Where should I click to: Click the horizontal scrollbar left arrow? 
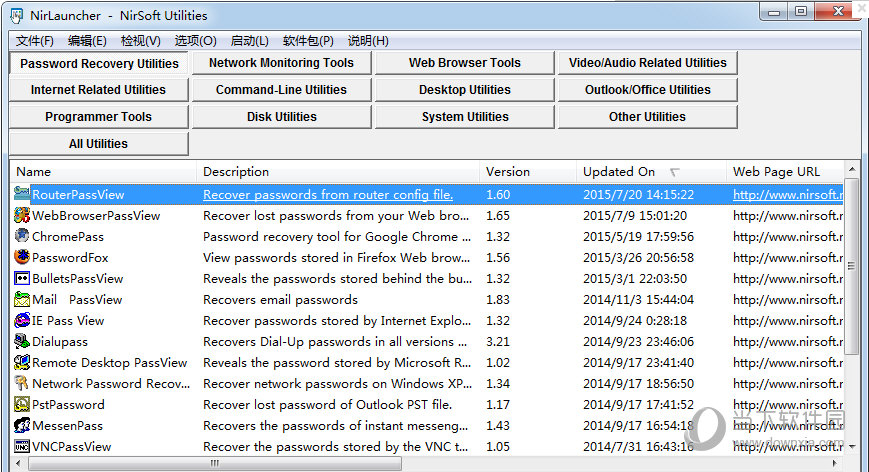18,463
